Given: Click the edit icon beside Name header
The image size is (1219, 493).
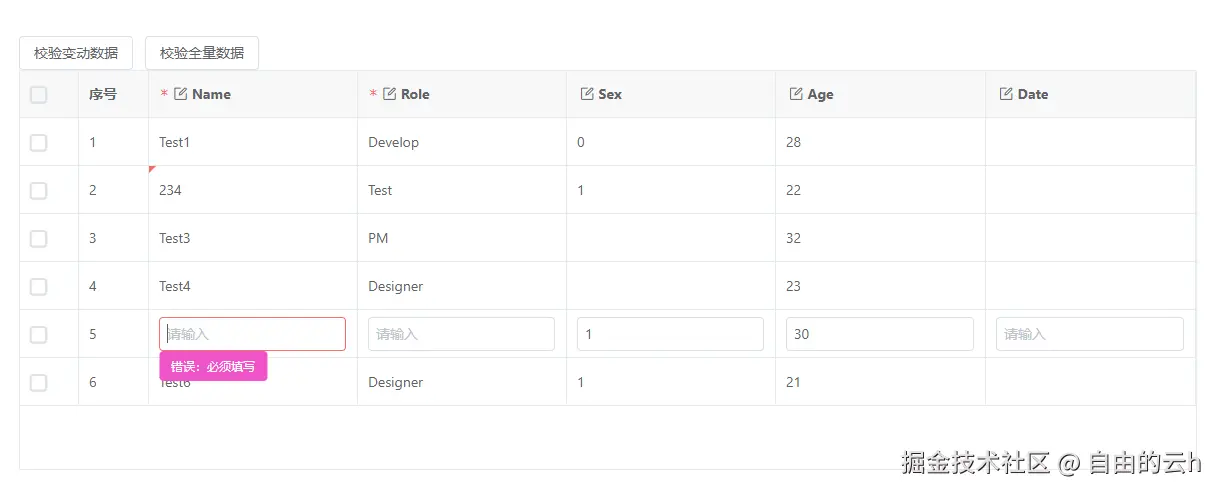Looking at the screenshot, I should 181,94.
